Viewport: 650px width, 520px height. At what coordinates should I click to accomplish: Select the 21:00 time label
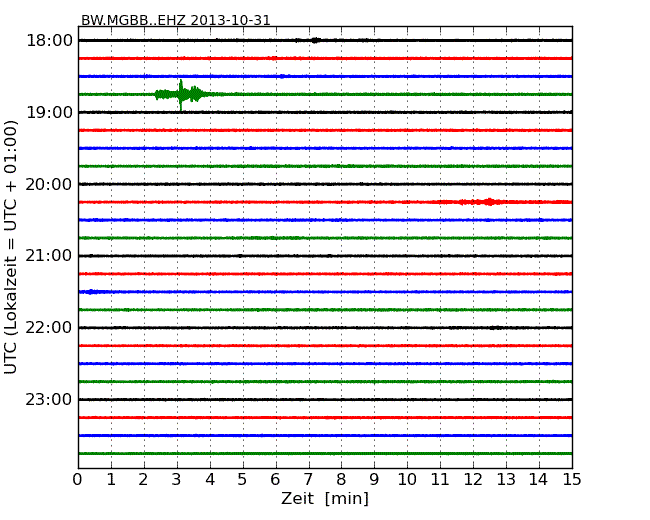pos(49,256)
